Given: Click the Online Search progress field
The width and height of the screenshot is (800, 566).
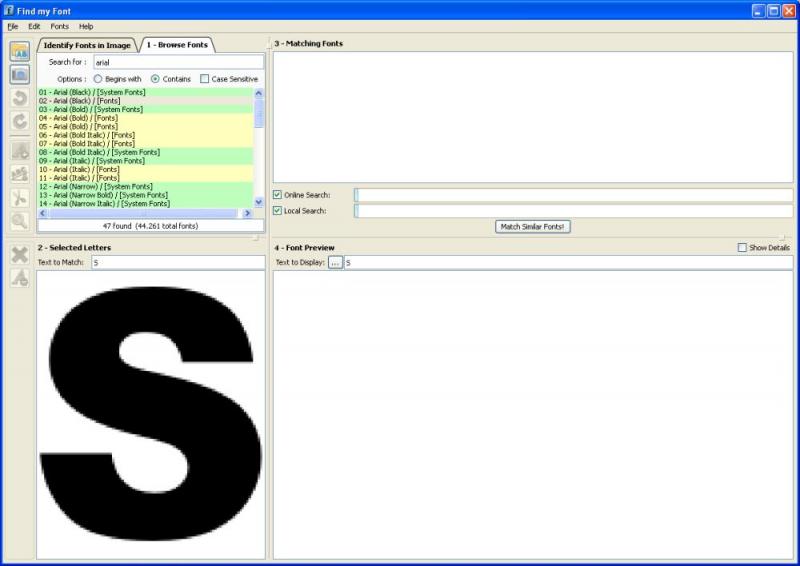Looking at the screenshot, I should tap(573, 195).
